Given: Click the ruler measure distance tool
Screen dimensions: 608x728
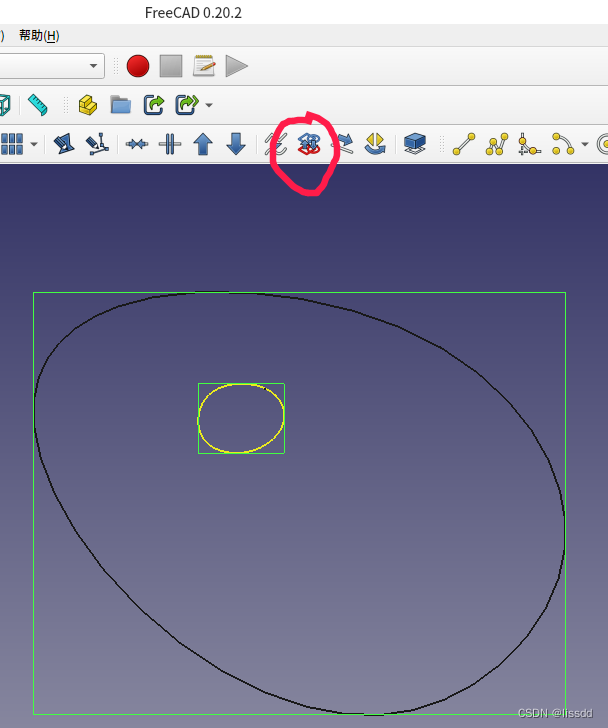Looking at the screenshot, I should (38, 105).
